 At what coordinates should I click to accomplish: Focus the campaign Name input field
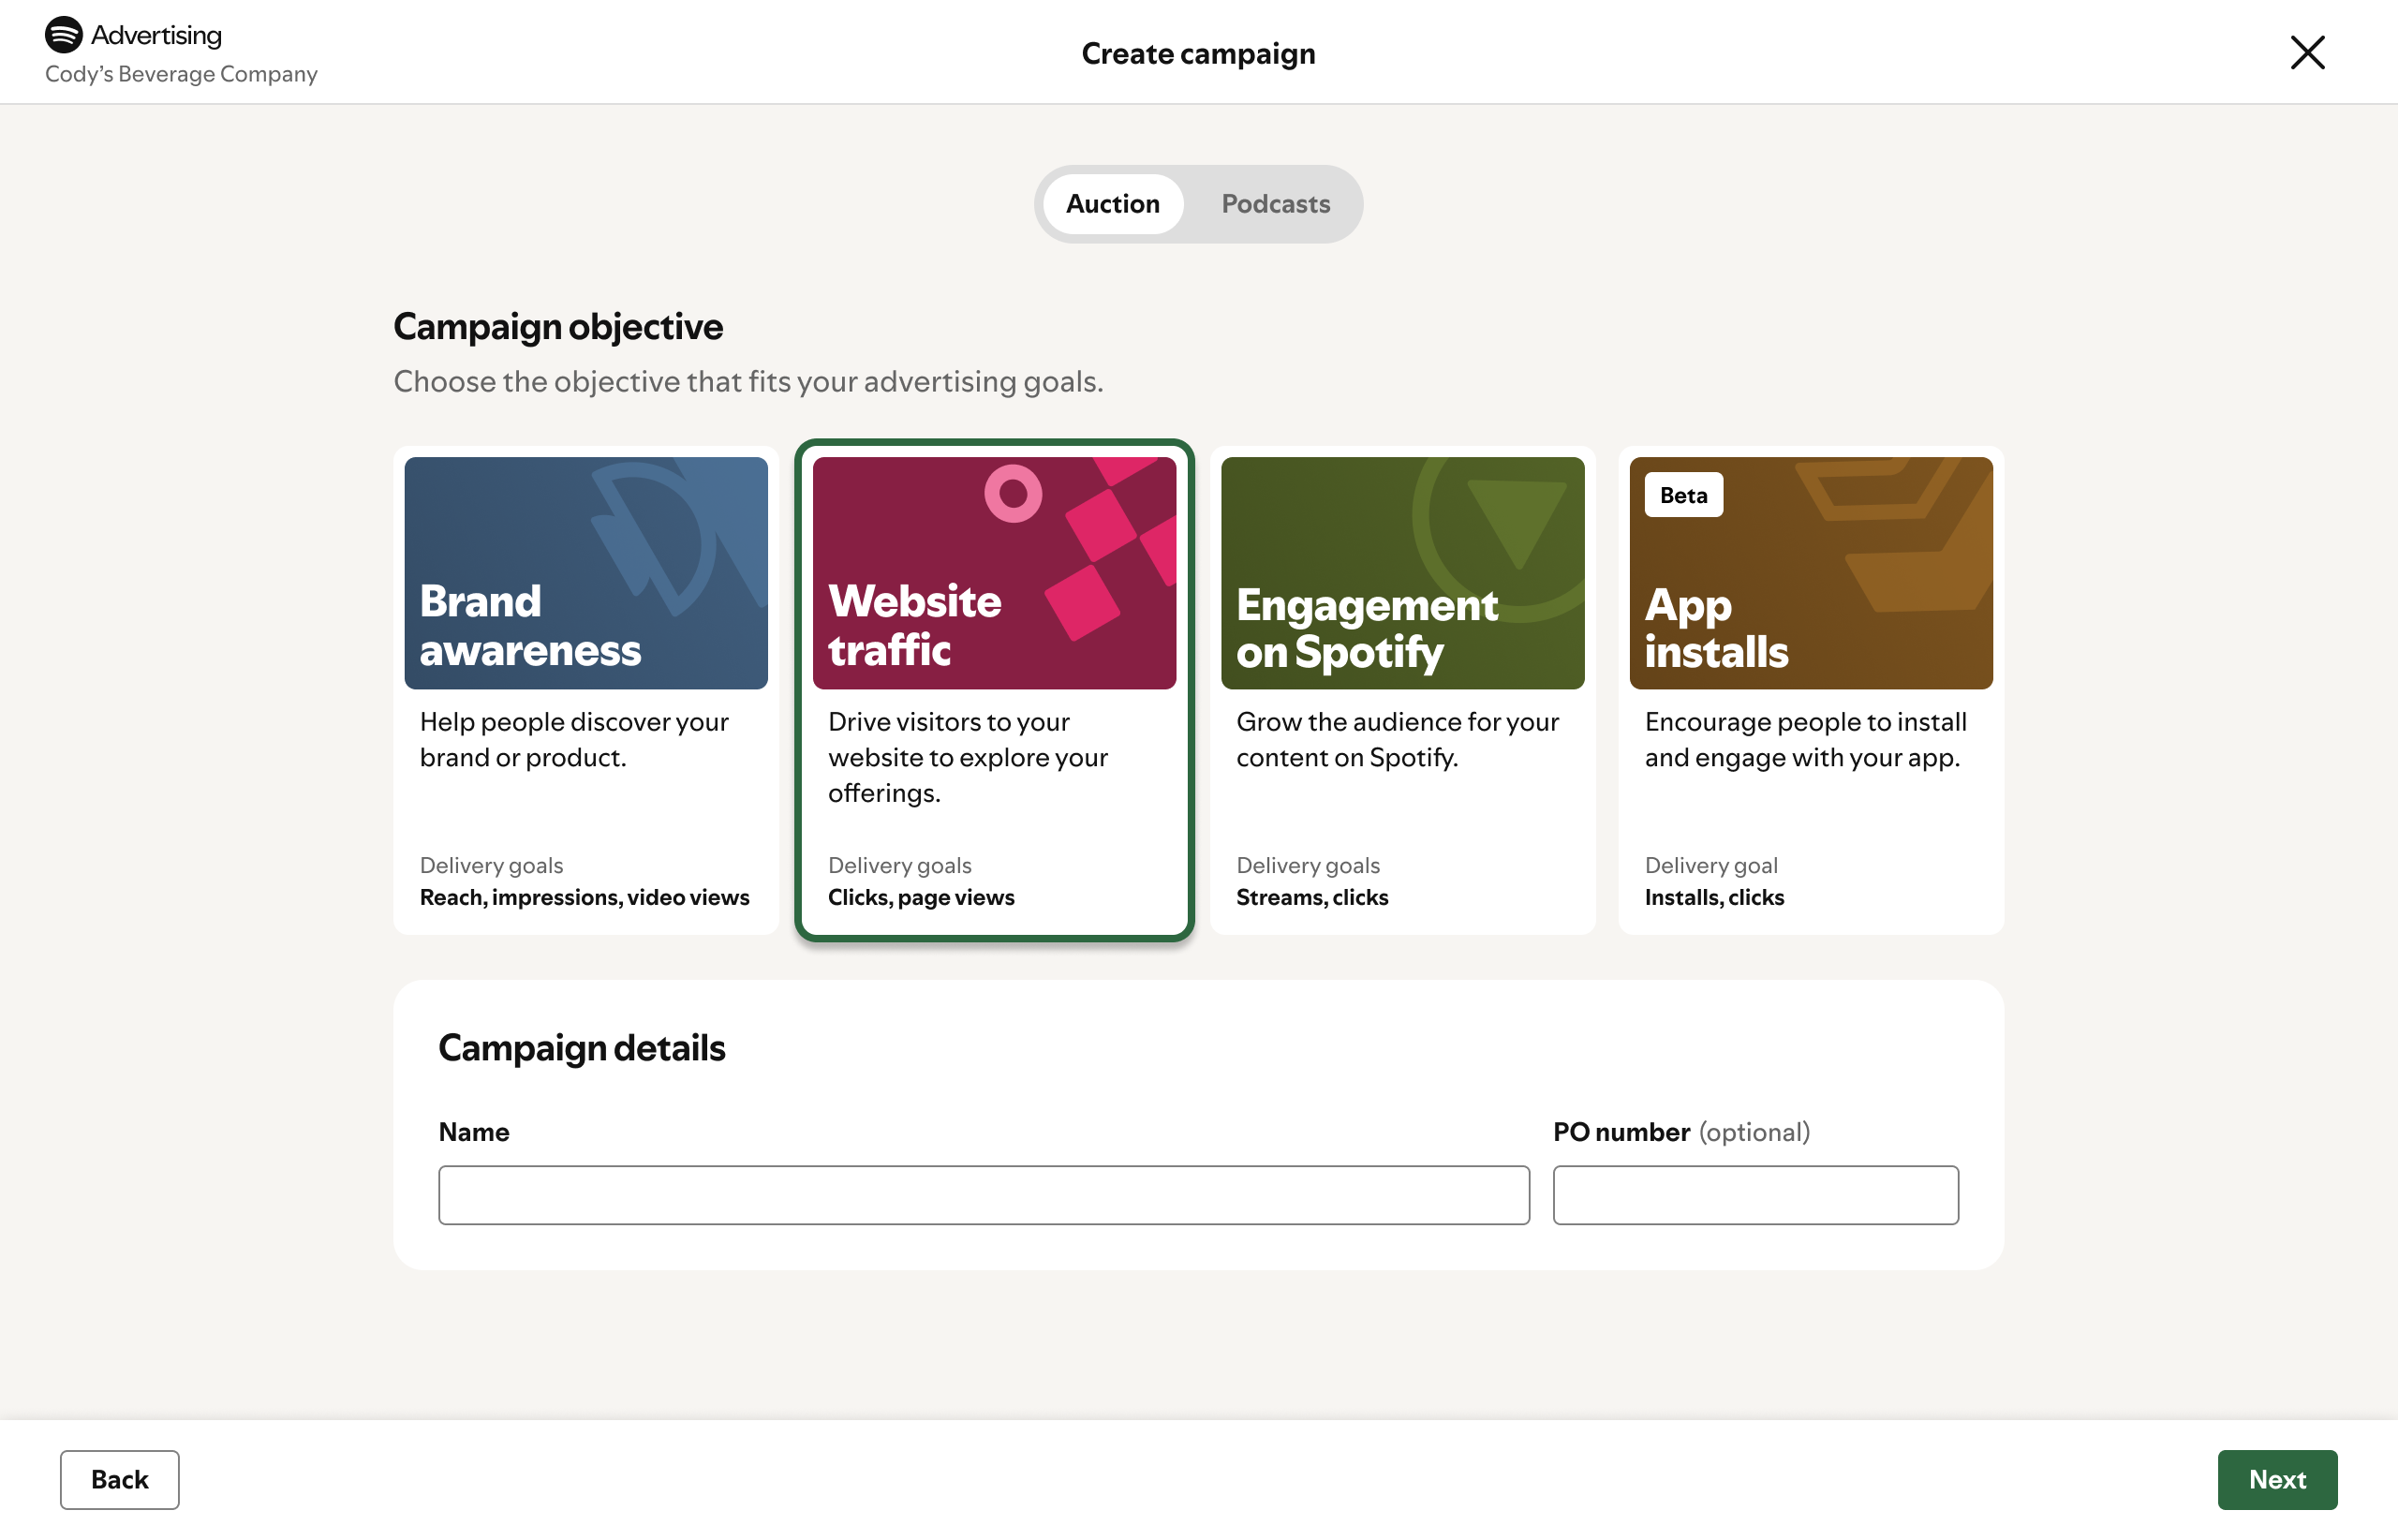(983, 1195)
